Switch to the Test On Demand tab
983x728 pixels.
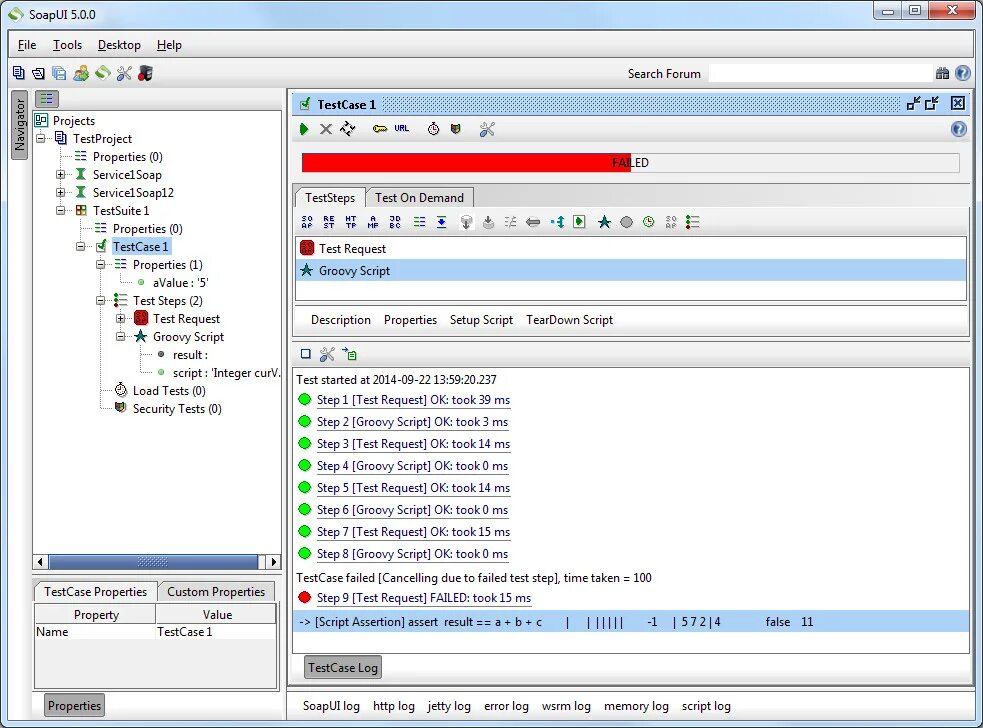coord(419,198)
